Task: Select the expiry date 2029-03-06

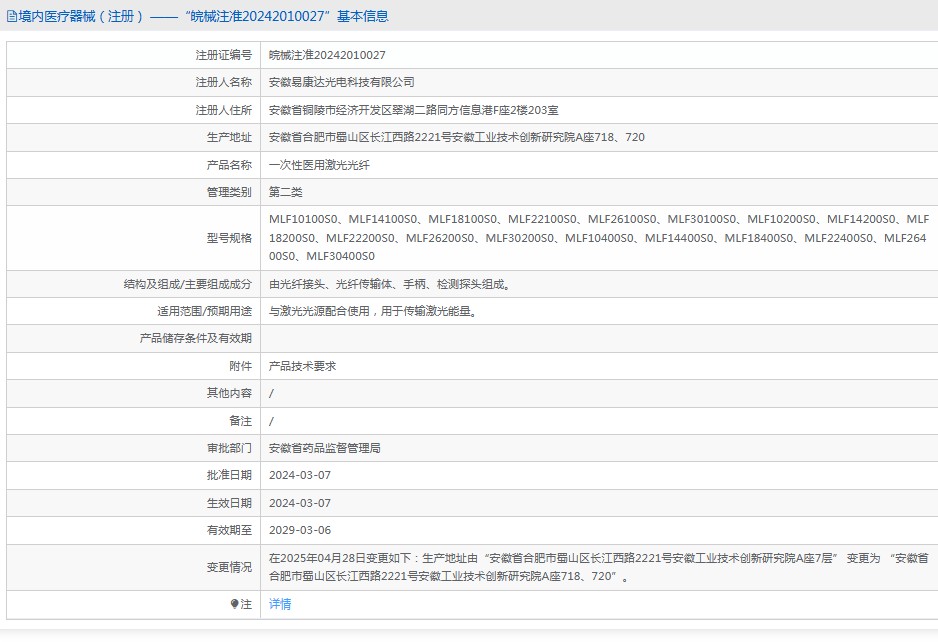Action: (x=300, y=530)
